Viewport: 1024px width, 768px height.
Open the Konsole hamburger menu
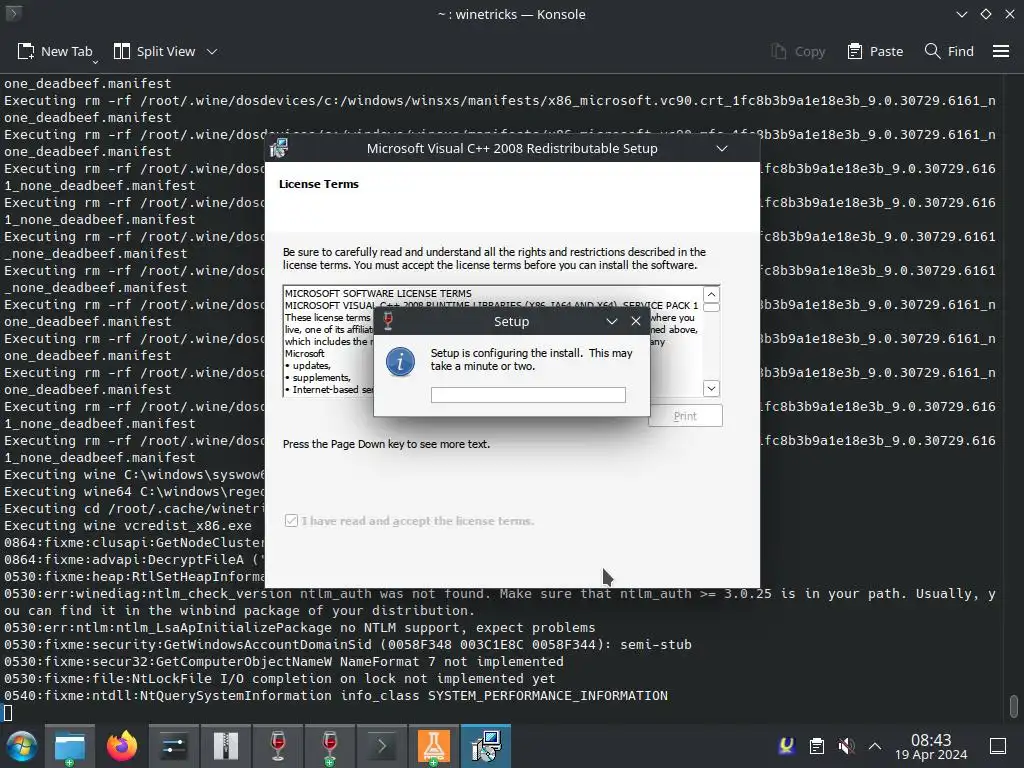coord(1001,52)
